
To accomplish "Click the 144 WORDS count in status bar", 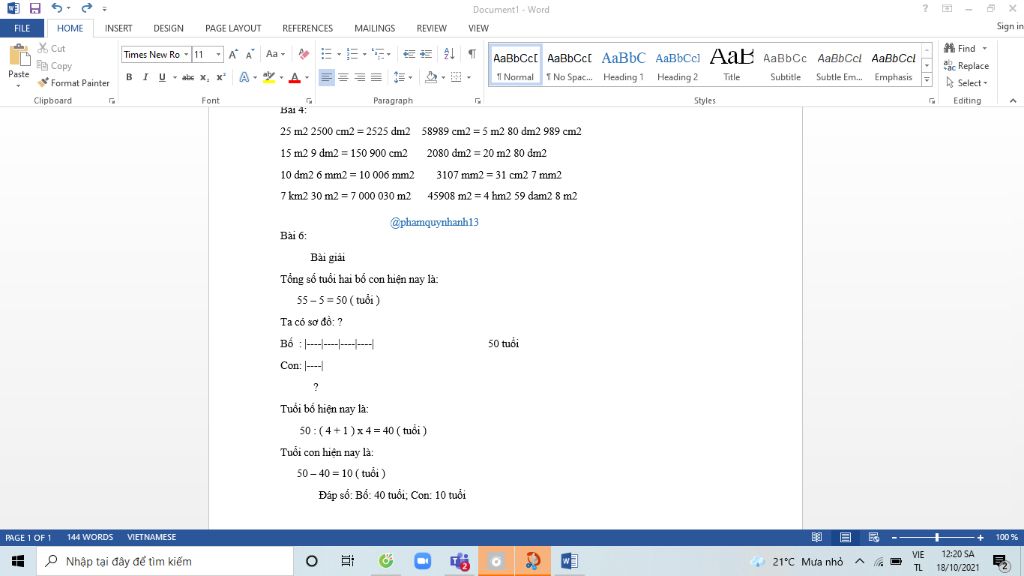I will (x=89, y=537).
